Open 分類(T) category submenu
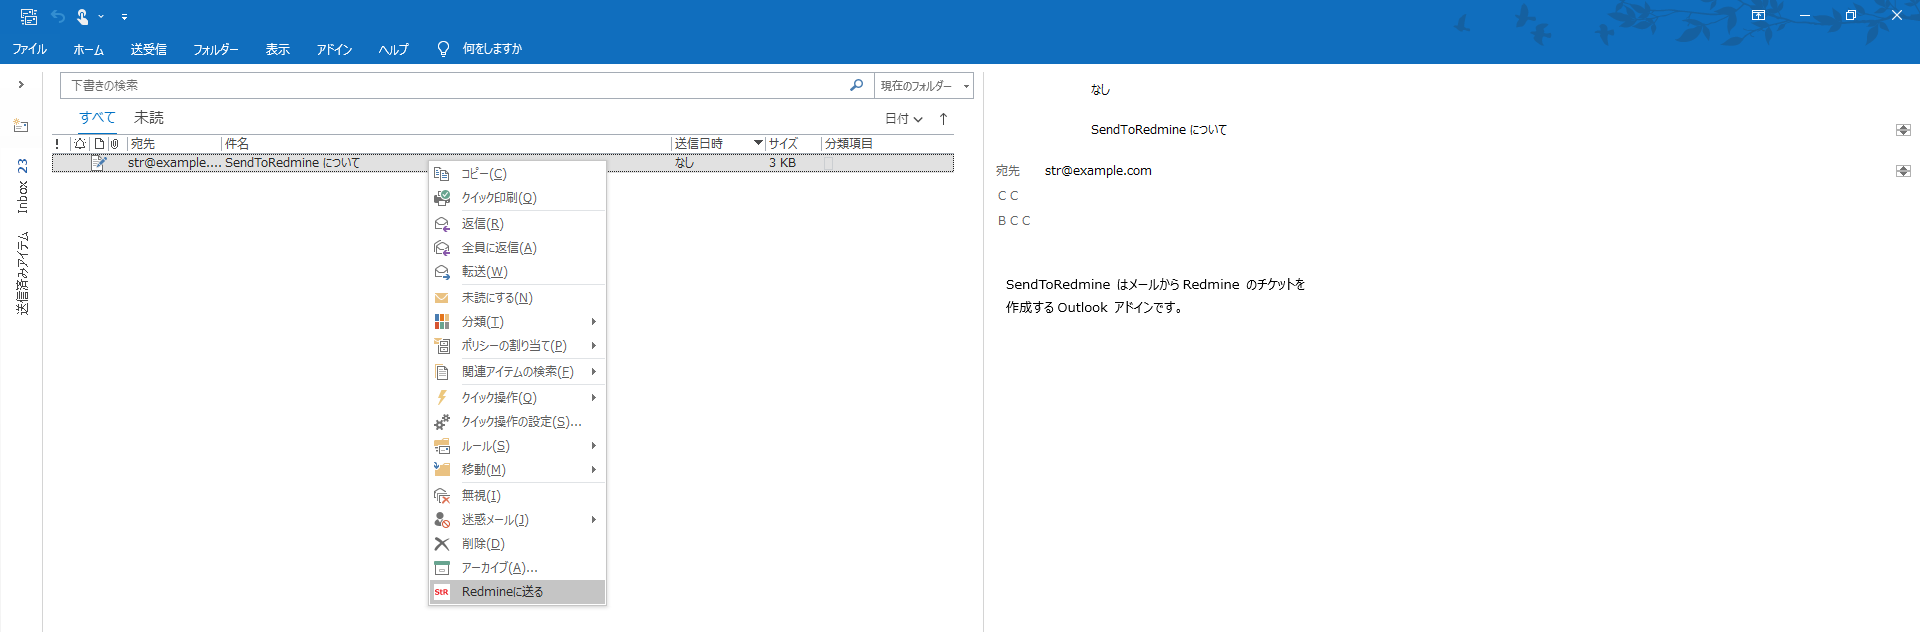The width and height of the screenshot is (1920, 632). click(517, 322)
